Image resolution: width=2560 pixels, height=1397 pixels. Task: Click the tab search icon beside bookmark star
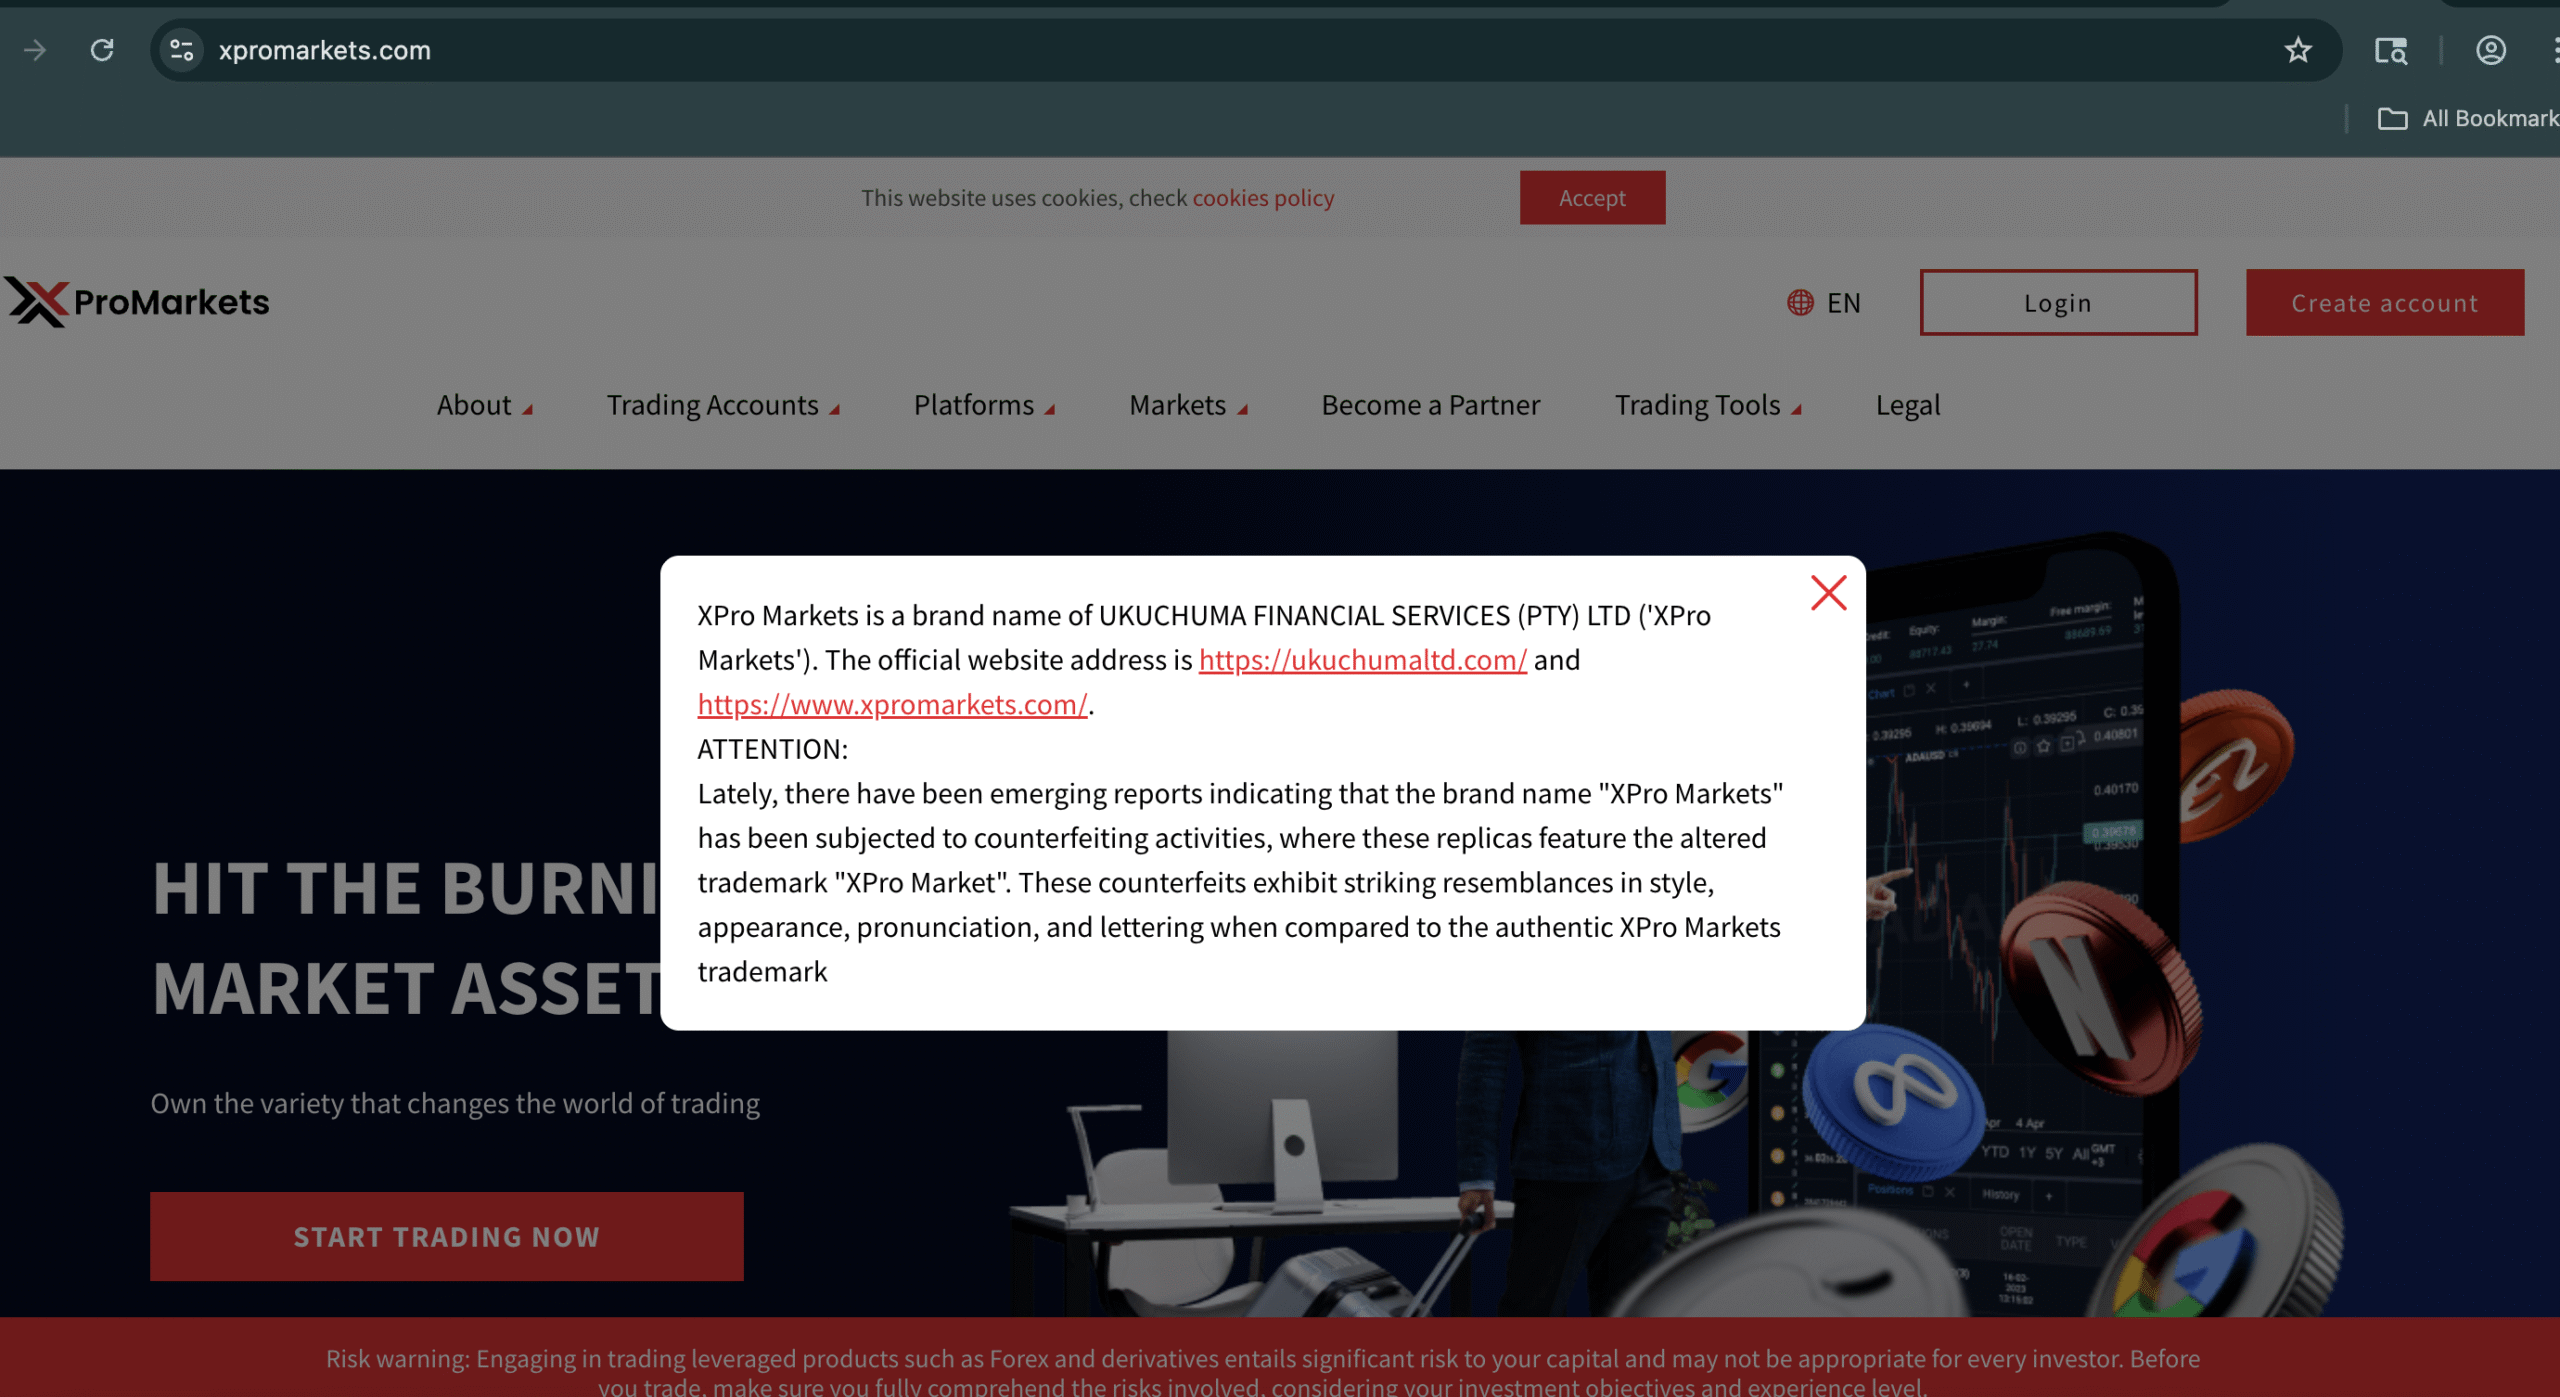tap(2391, 50)
